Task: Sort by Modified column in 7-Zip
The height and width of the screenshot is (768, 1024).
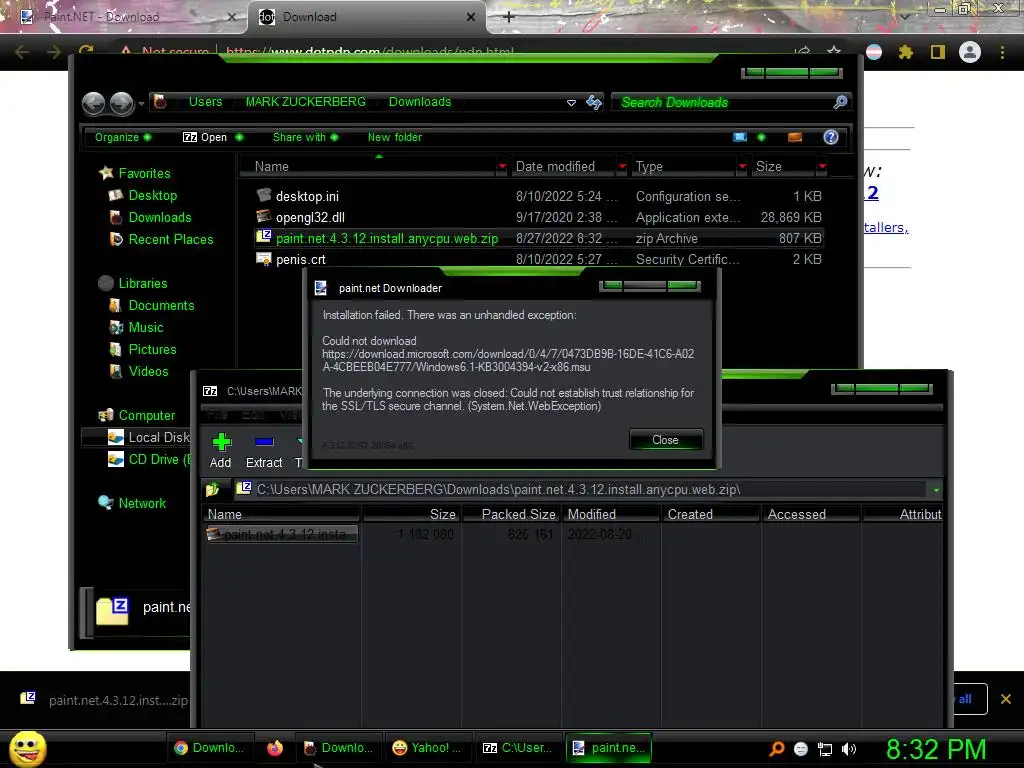Action: (611, 514)
